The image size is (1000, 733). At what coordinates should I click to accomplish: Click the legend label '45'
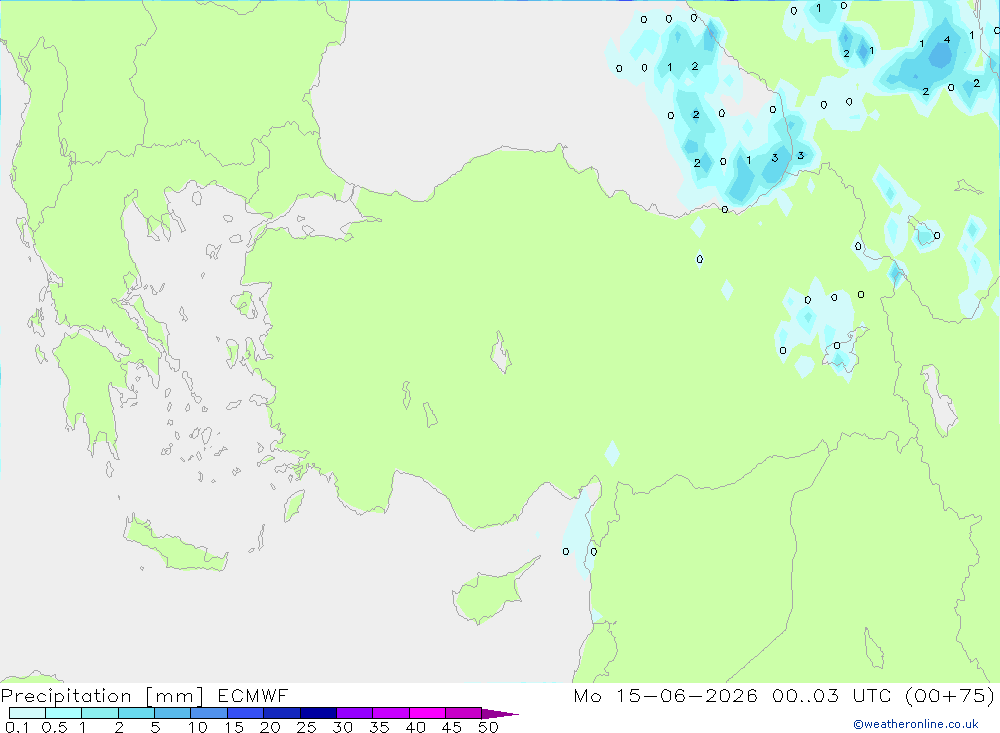click(x=452, y=727)
